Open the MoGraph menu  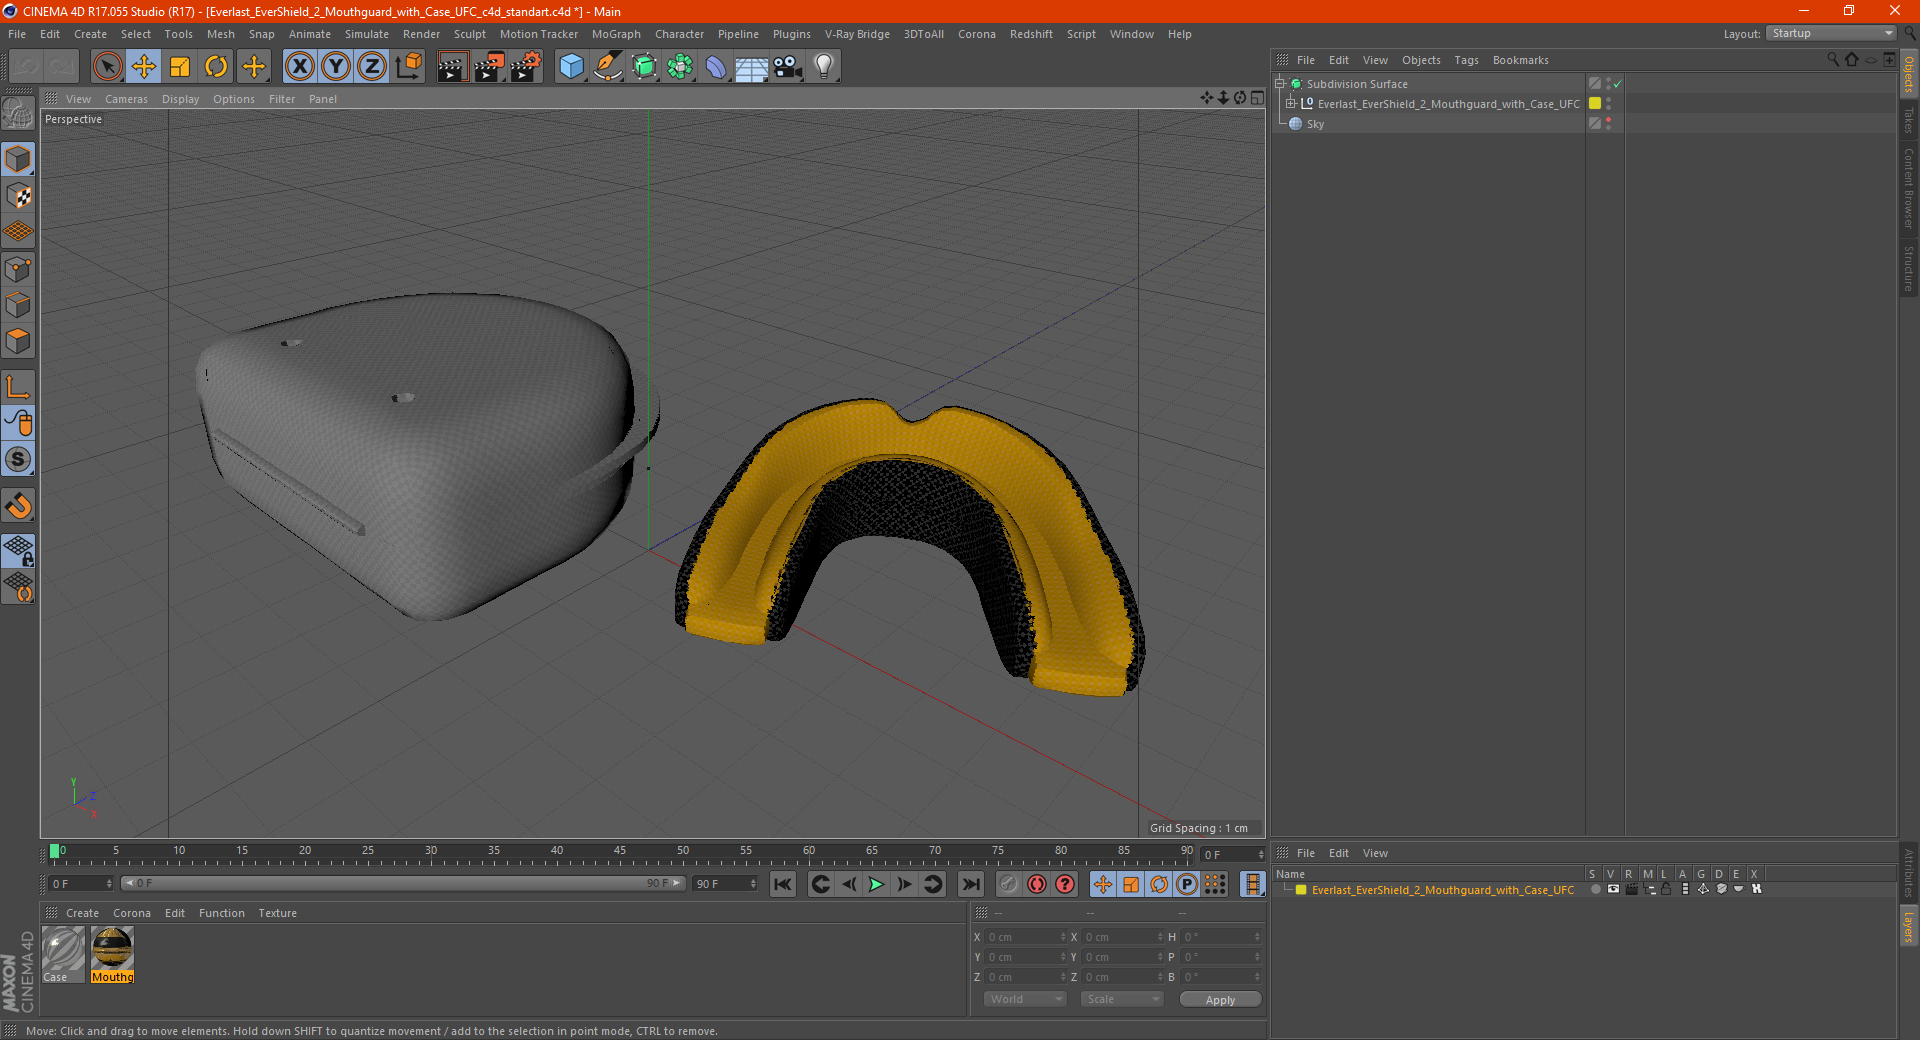click(x=616, y=34)
